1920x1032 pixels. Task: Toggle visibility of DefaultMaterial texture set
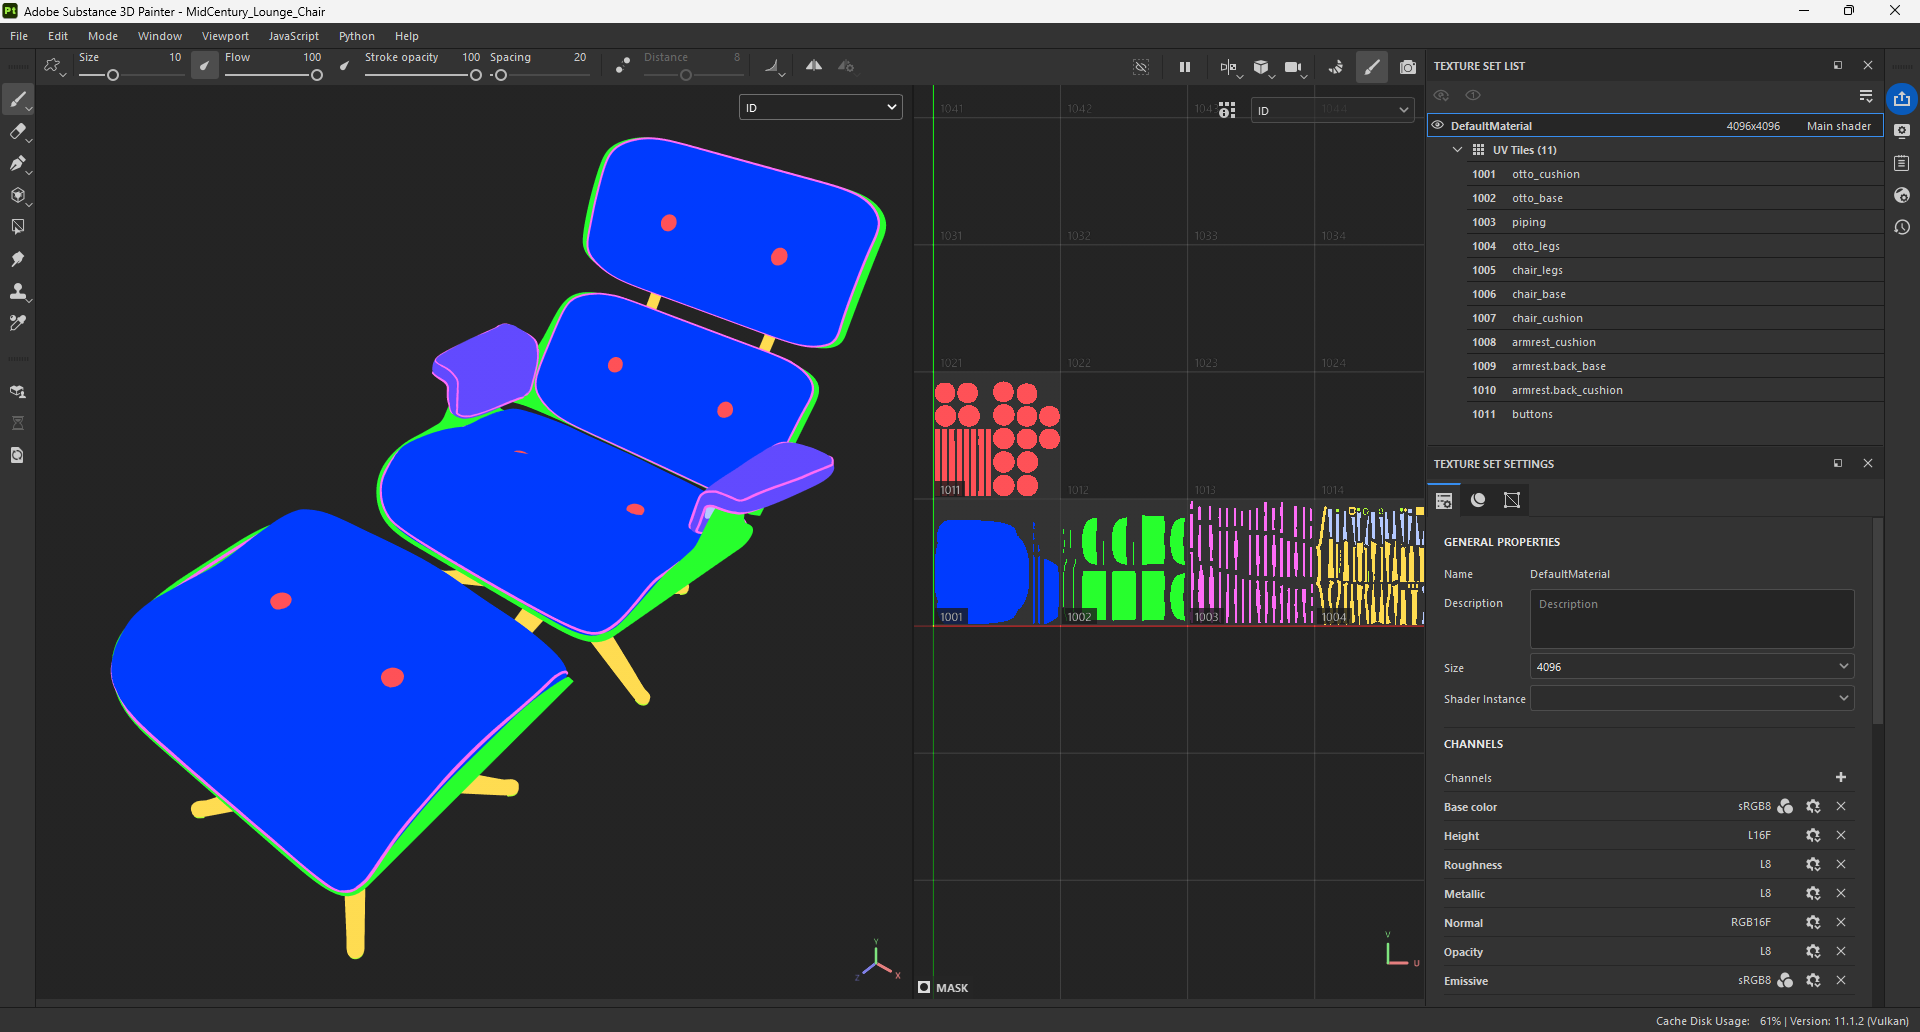pyautogui.click(x=1438, y=125)
